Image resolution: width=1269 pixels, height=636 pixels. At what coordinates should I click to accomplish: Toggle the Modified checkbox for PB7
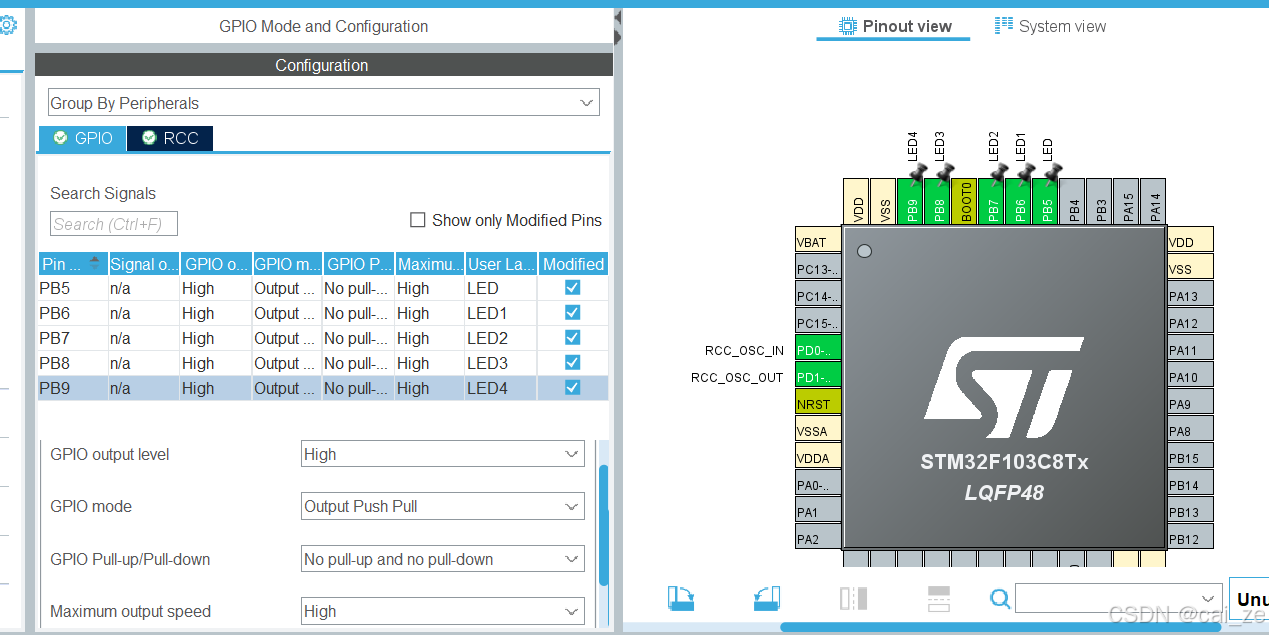coord(572,337)
